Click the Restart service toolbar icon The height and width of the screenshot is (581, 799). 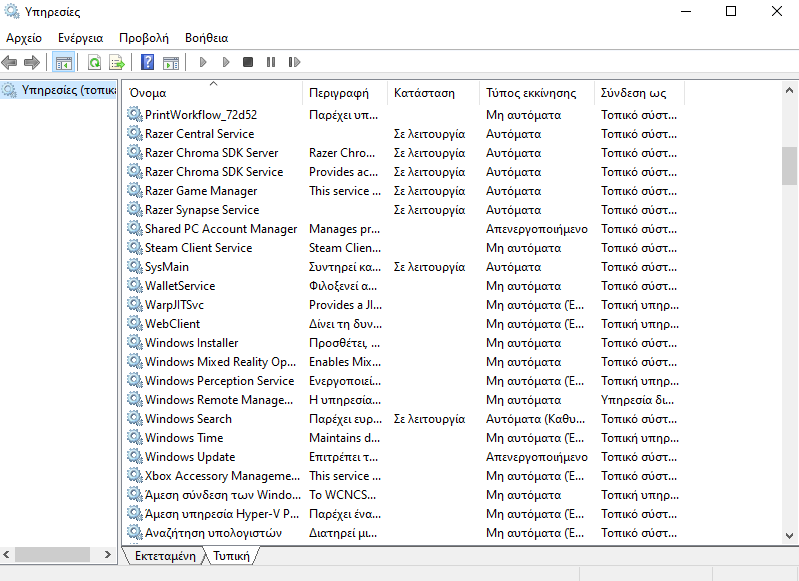(x=294, y=63)
